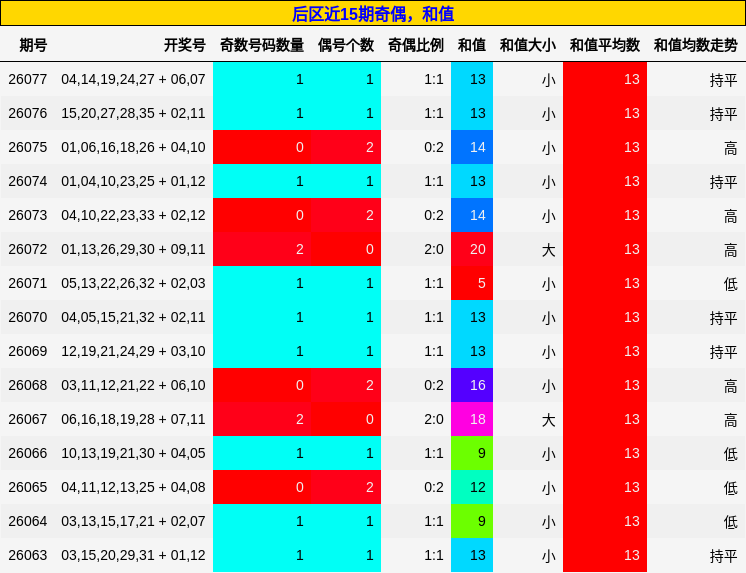Select issue number 26065
746x573 pixels.
click(28, 487)
